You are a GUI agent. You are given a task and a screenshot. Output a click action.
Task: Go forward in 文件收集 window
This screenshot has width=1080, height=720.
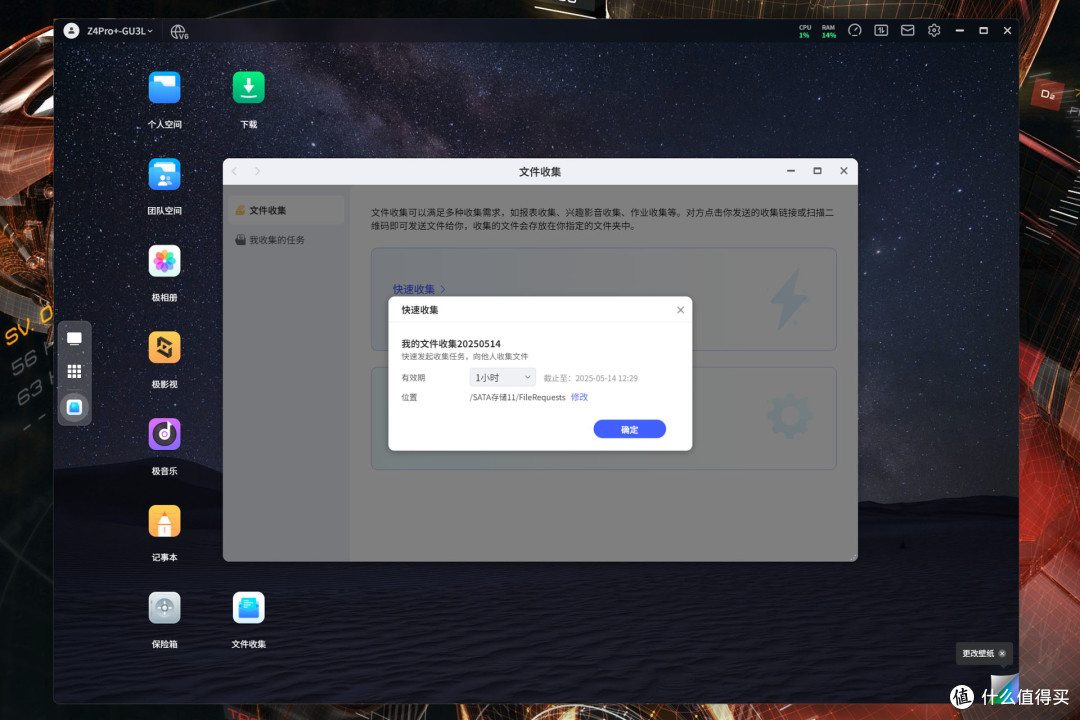(x=257, y=171)
